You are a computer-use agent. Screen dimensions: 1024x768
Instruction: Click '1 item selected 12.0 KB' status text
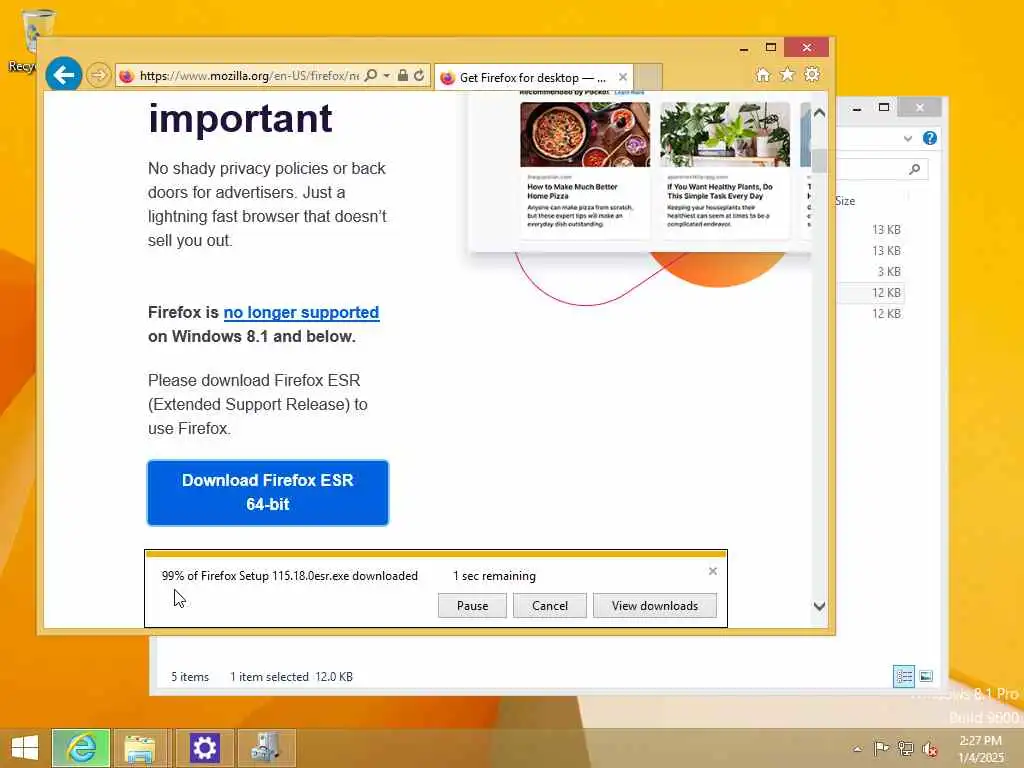[x=291, y=677]
